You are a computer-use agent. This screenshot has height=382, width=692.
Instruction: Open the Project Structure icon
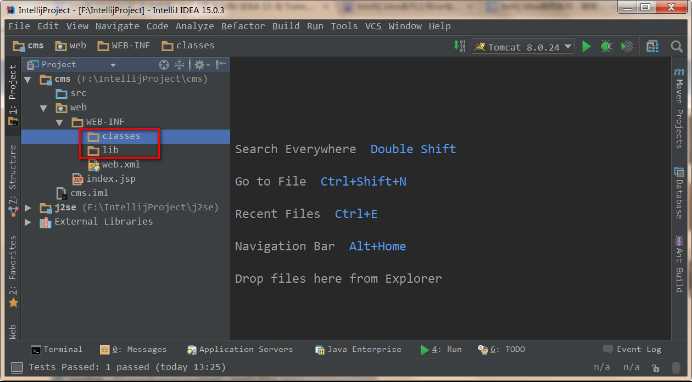pos(652,46)
